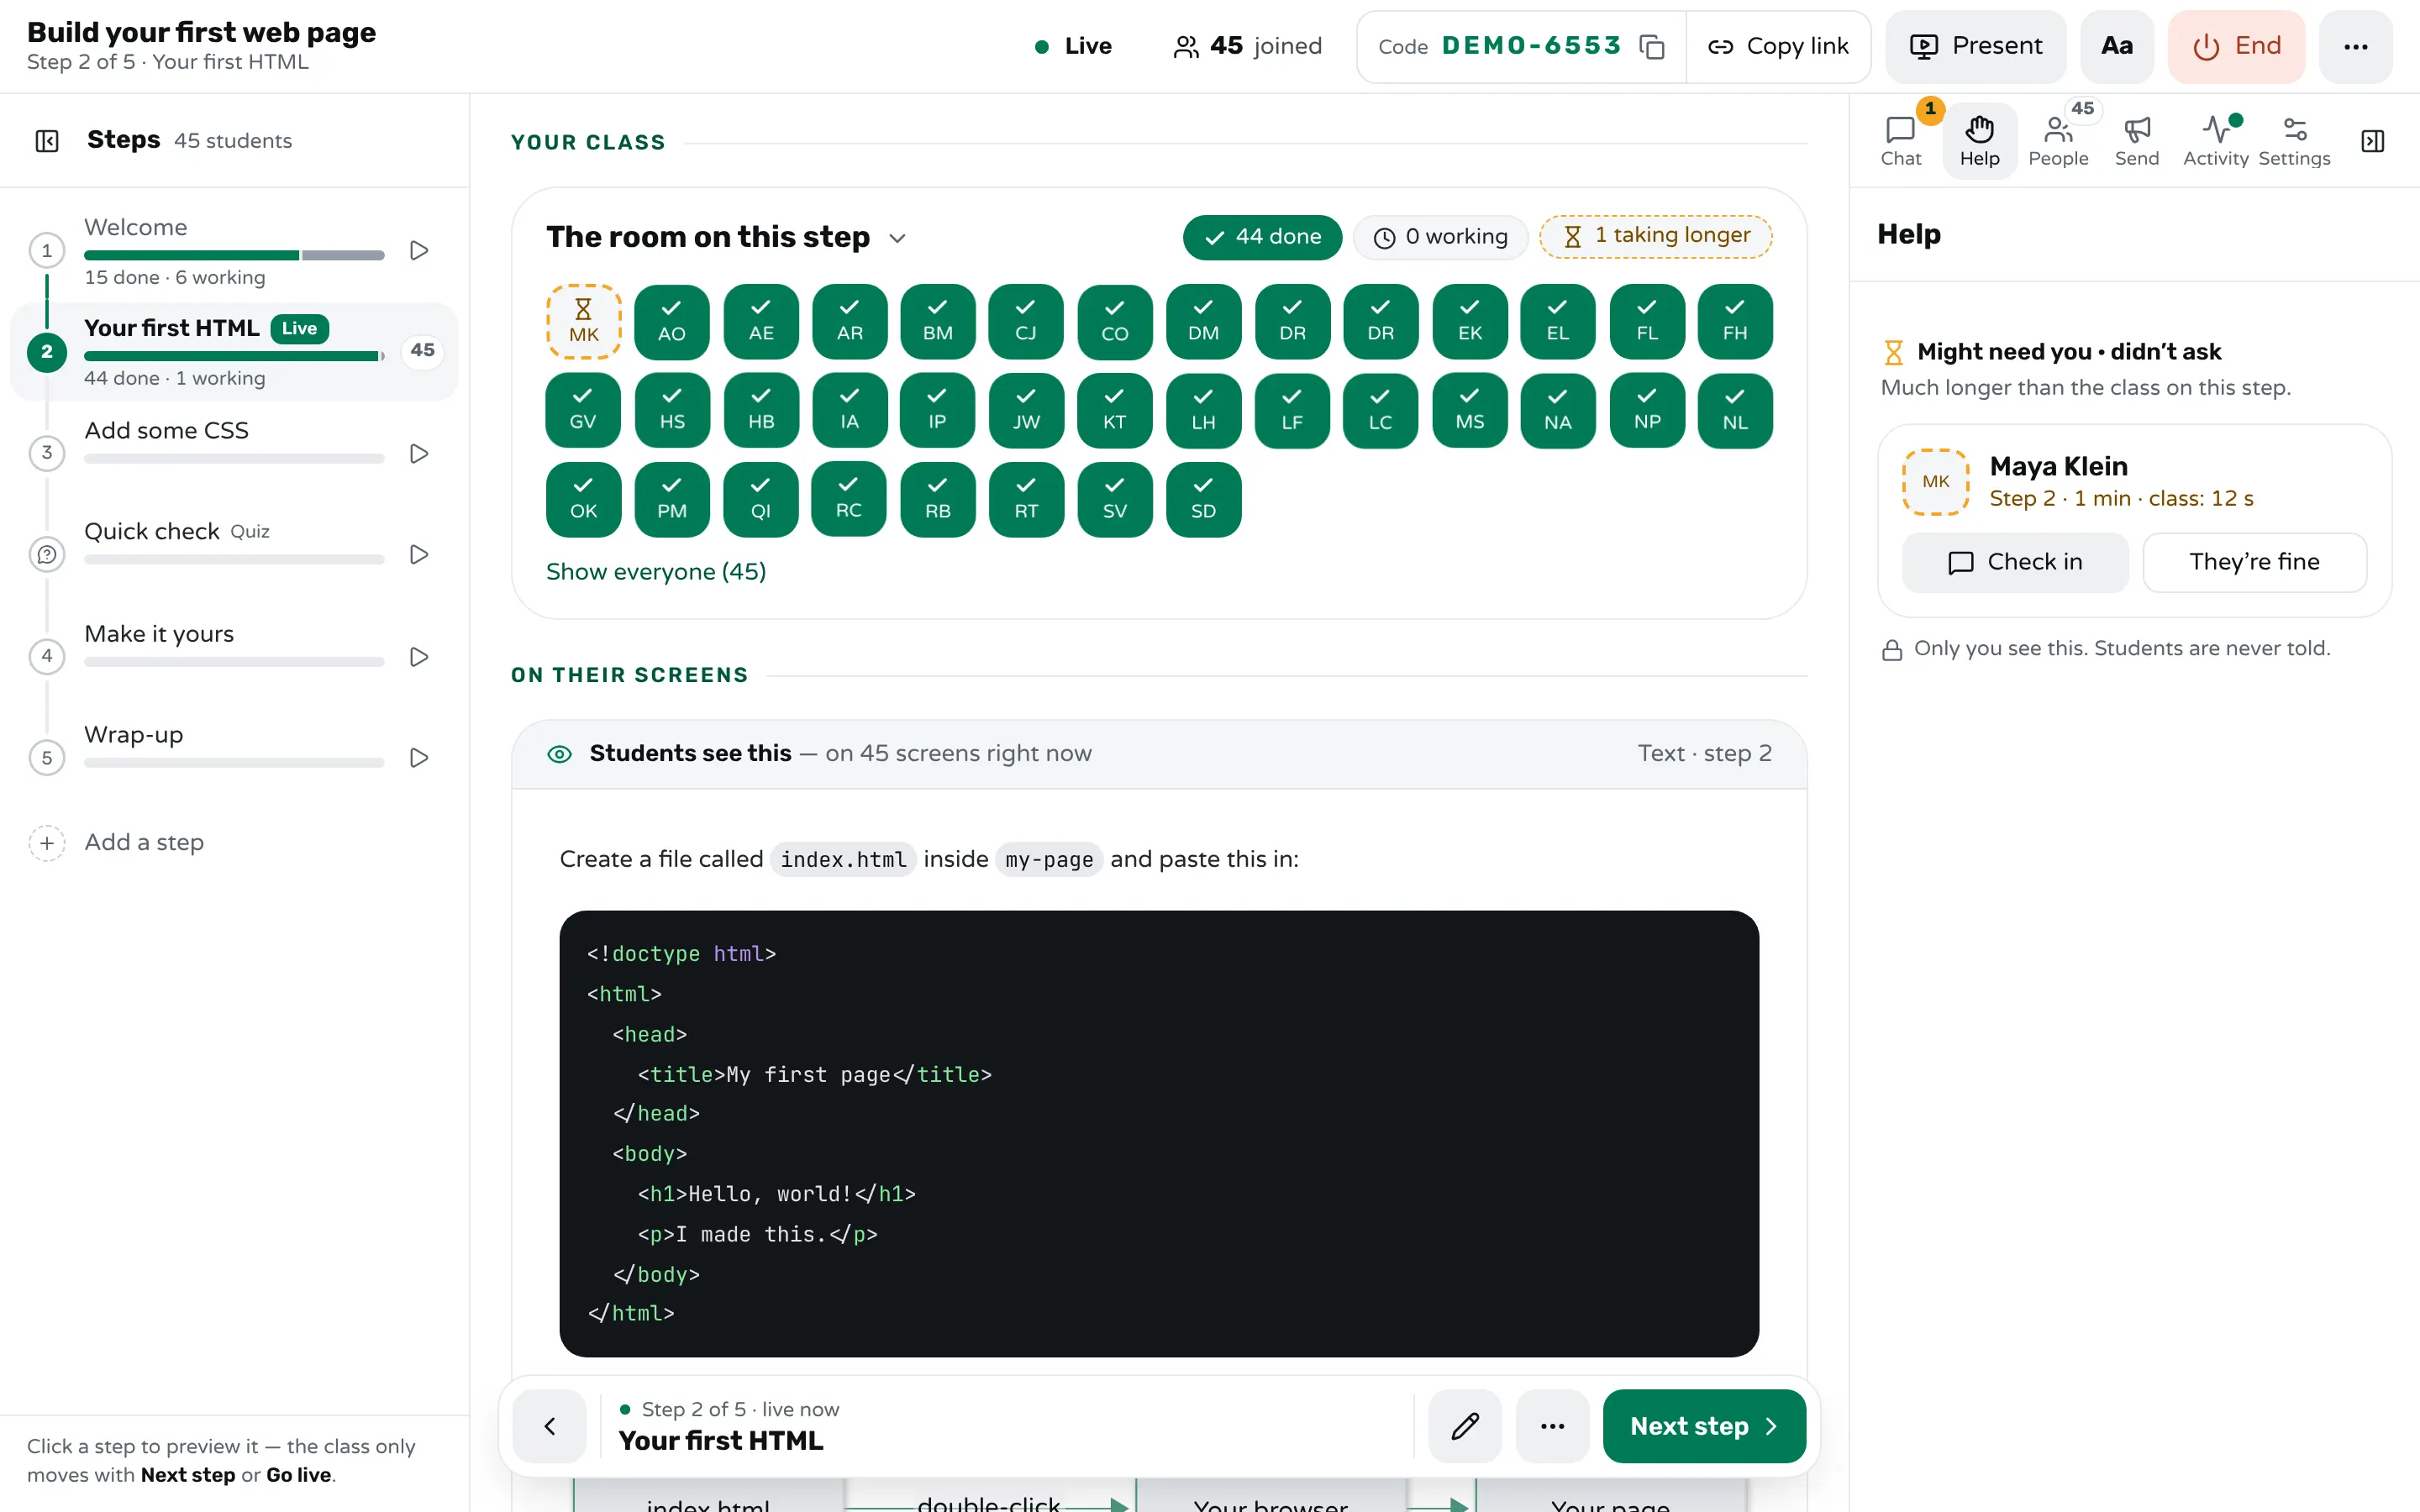Edit the current step with pencil icon

click(x=1465, y=1425)
